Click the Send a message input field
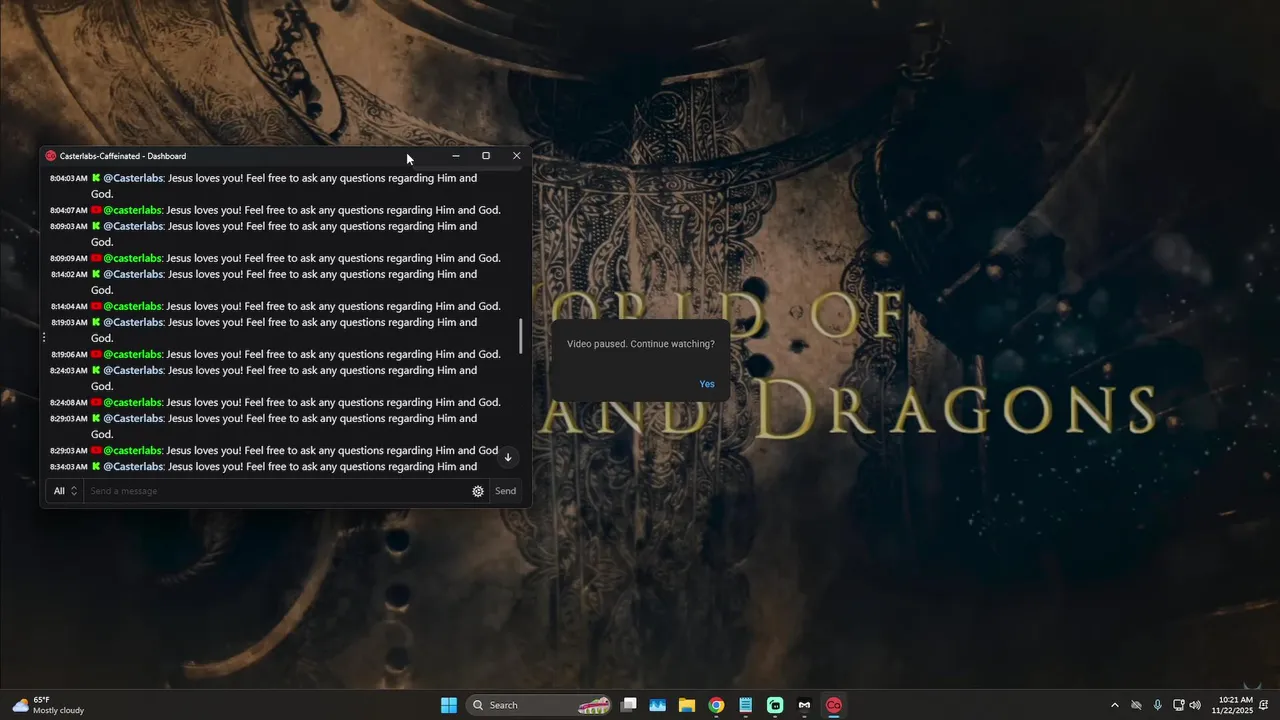Viewport: 1280px width, 720px height. point(278,491)
